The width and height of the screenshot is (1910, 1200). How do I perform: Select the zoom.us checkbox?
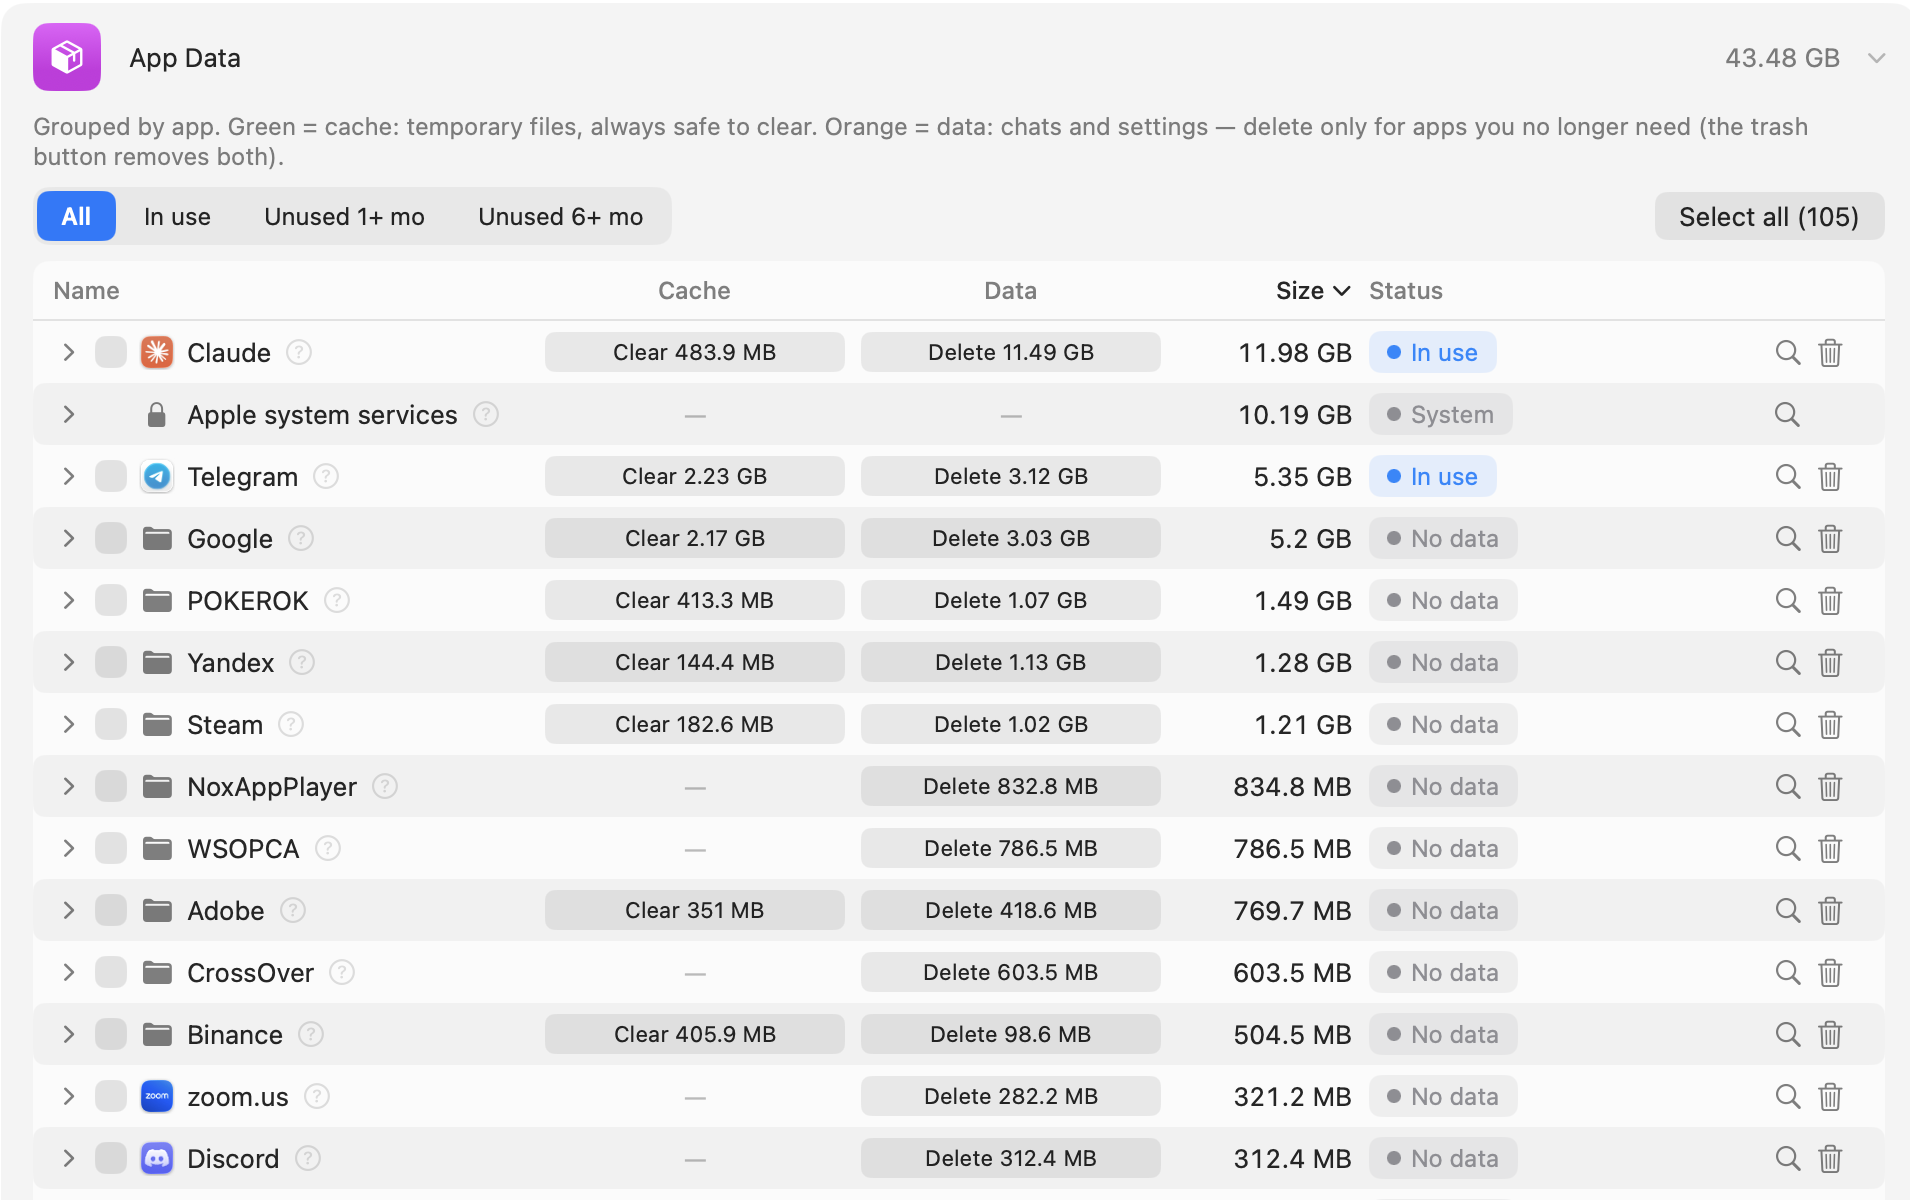(x=110, y=1096)
